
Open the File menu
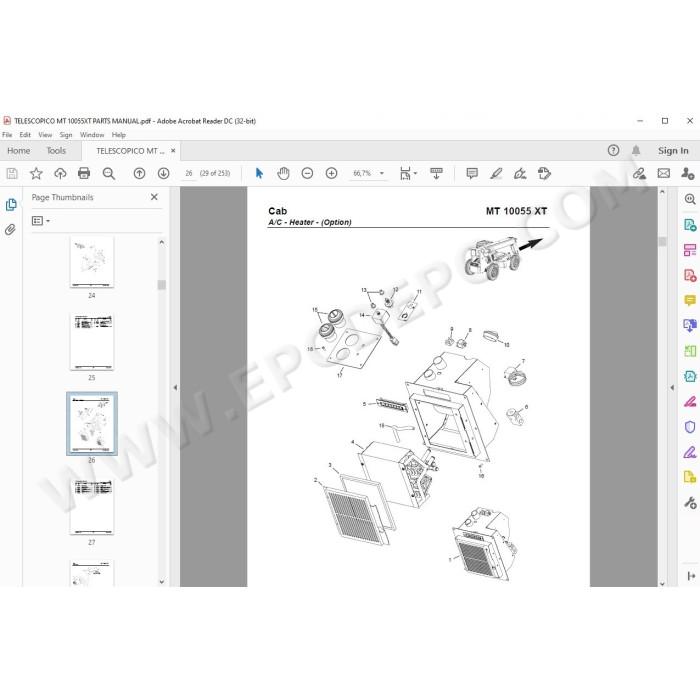pyautogui.click(x=7, y=135)
